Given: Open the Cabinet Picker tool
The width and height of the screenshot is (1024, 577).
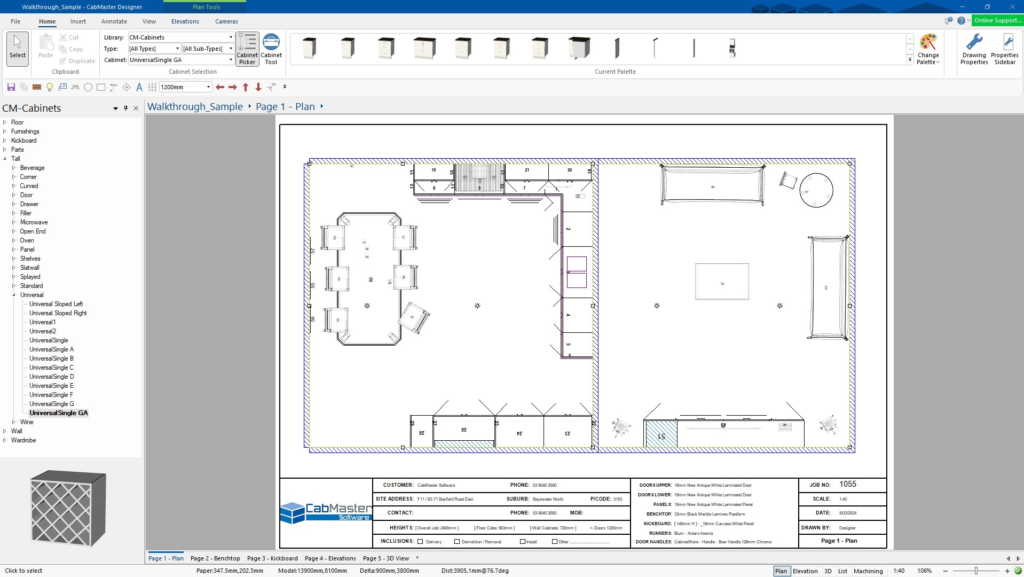Looking at the screenshot, I should click(x=247, y=48).
